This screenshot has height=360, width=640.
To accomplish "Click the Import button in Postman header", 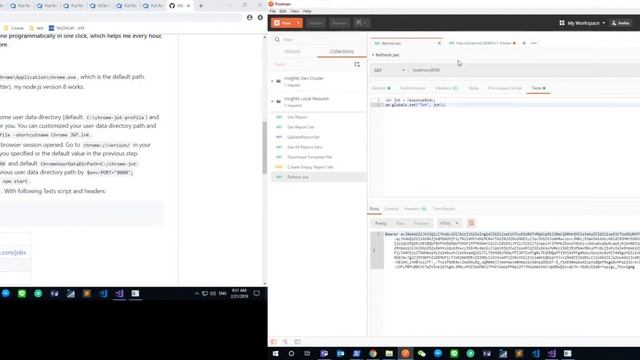I will pyautogui.click(x=316, y=23).
